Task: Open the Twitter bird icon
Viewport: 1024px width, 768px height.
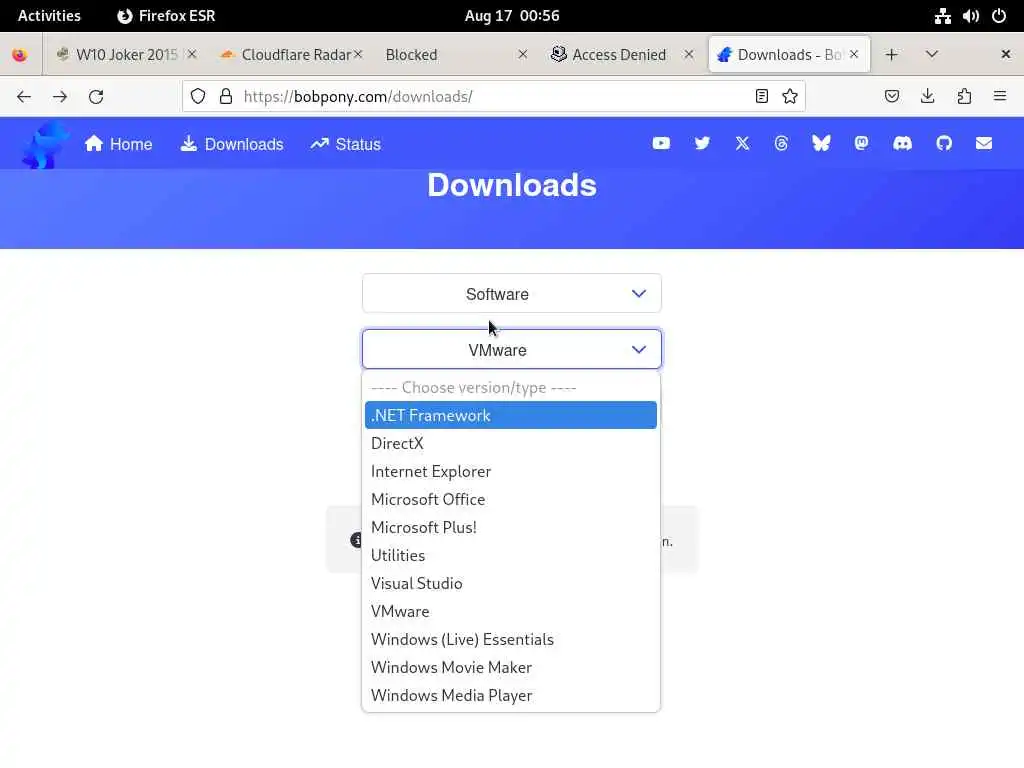Action: [702, 143]
